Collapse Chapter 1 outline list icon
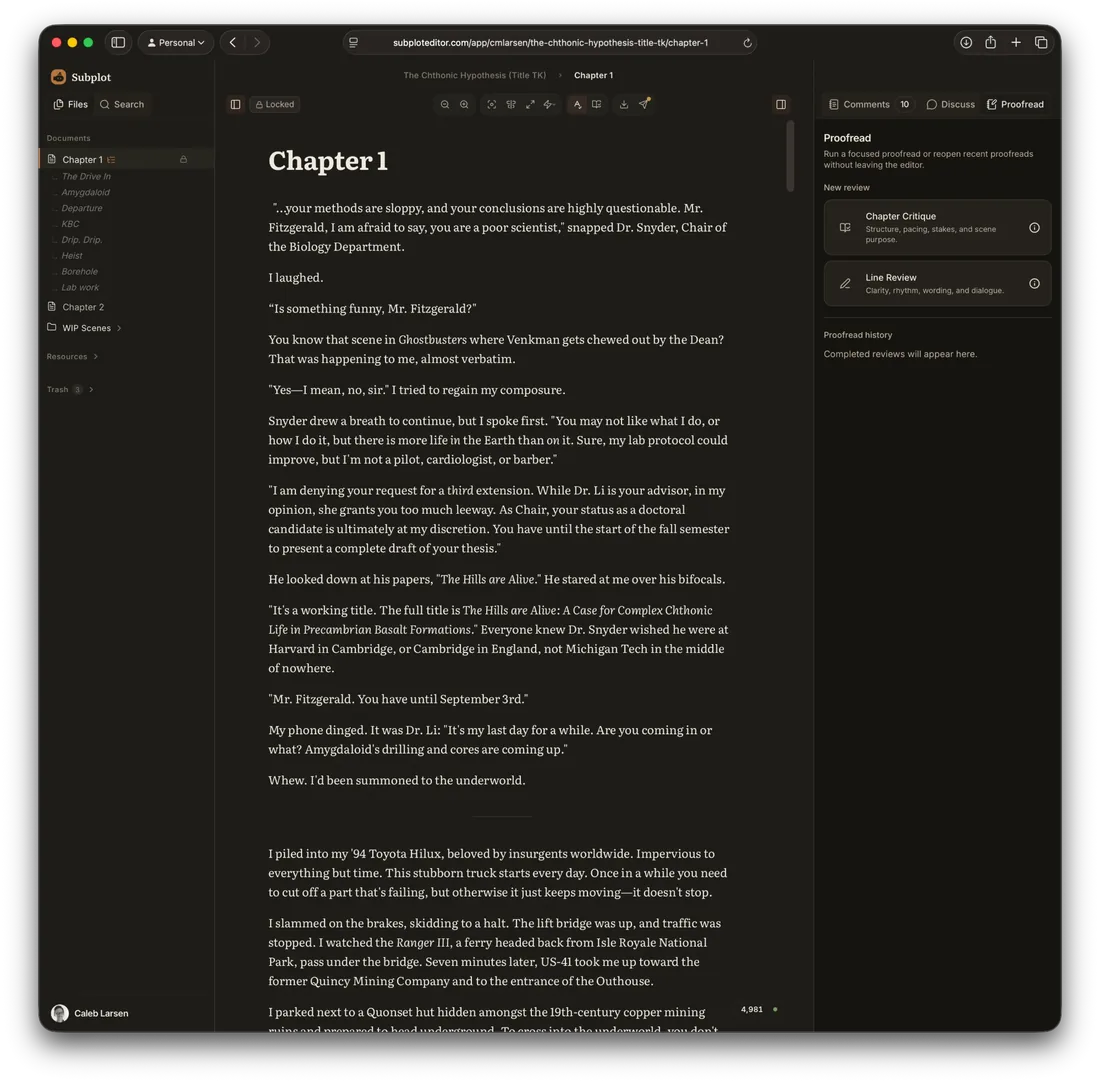Viewport: 1100px width, 1083px height. (111, 160)
